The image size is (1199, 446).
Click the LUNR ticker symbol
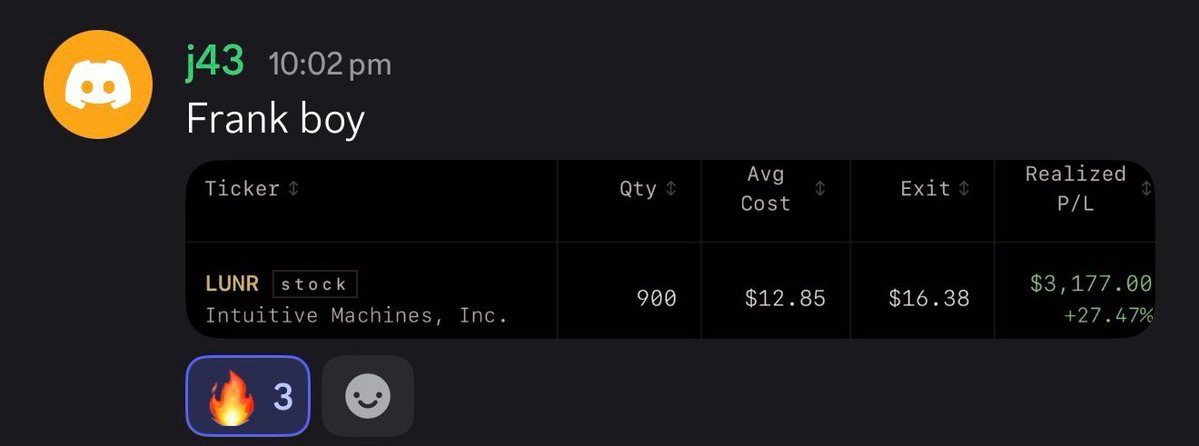[232, 285]
